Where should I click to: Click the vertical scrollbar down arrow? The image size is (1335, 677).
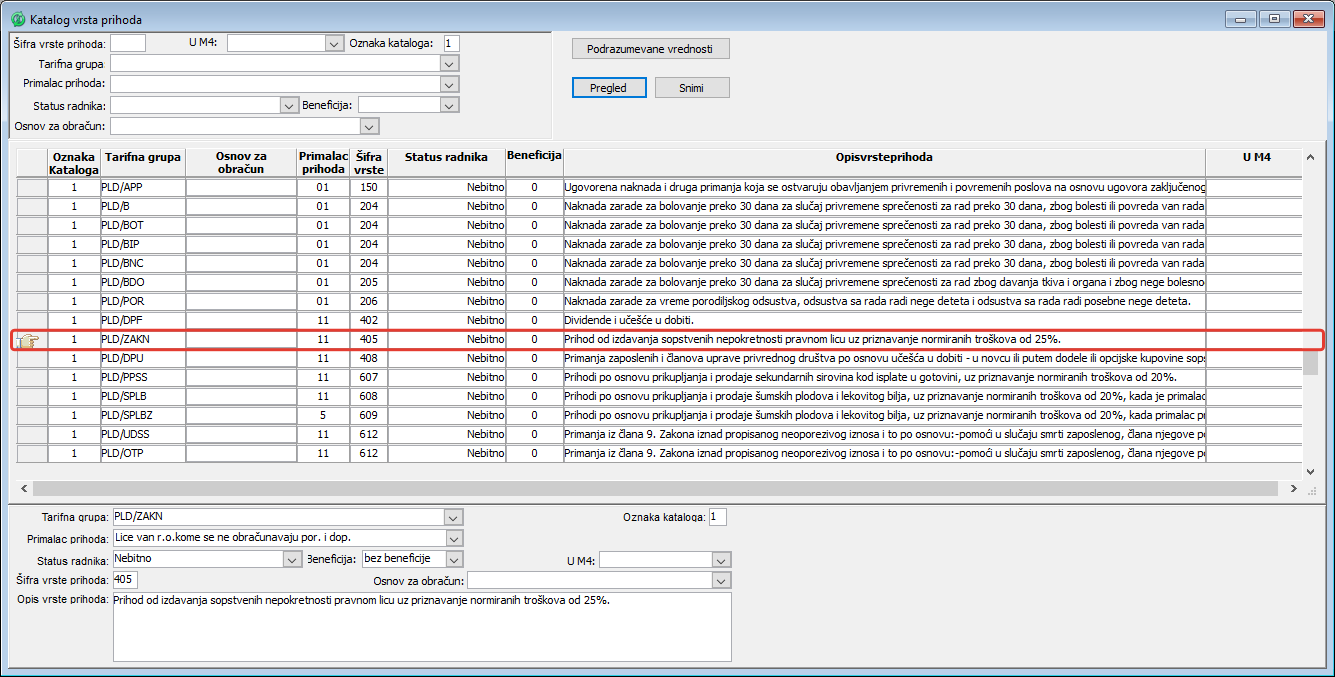[x=1310, y=471]
